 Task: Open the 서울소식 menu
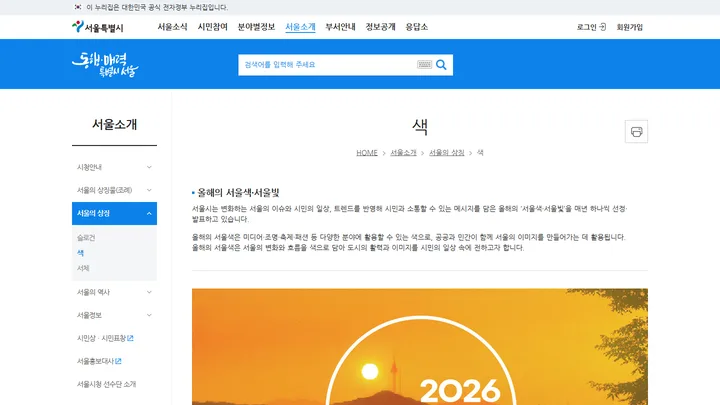[172, 27]
